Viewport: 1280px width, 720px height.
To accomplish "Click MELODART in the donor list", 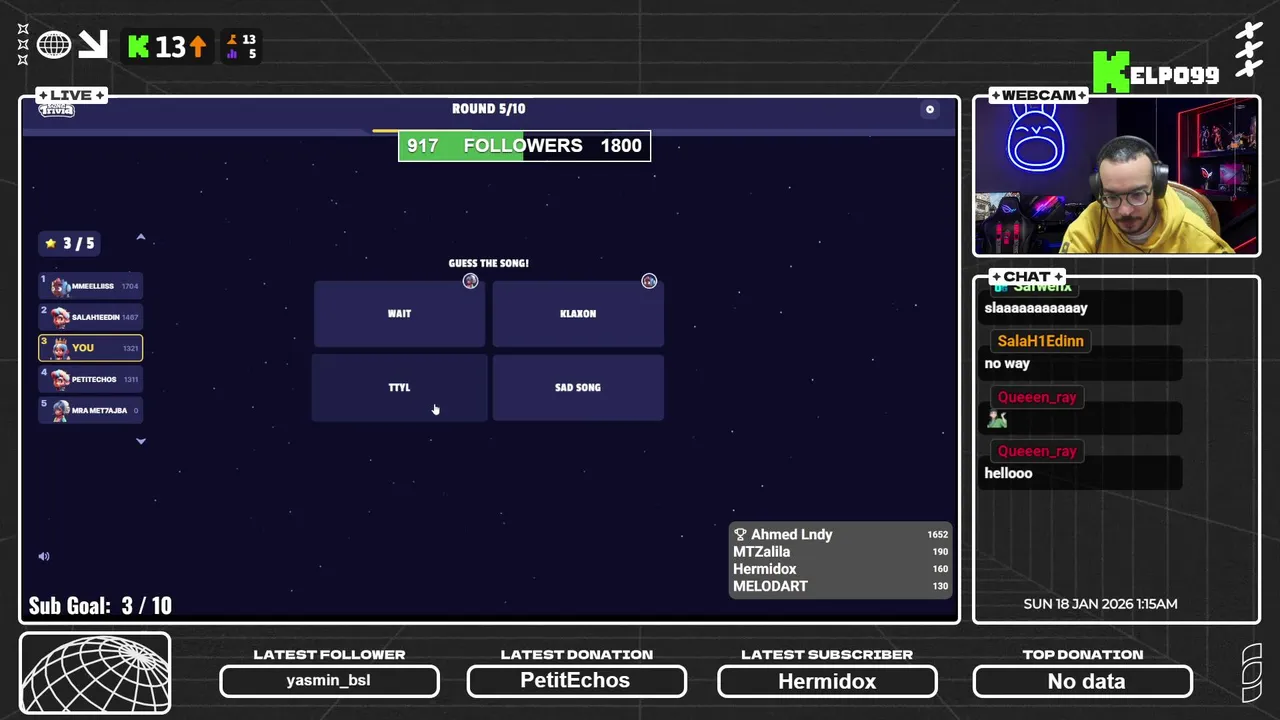I will 770,586.
